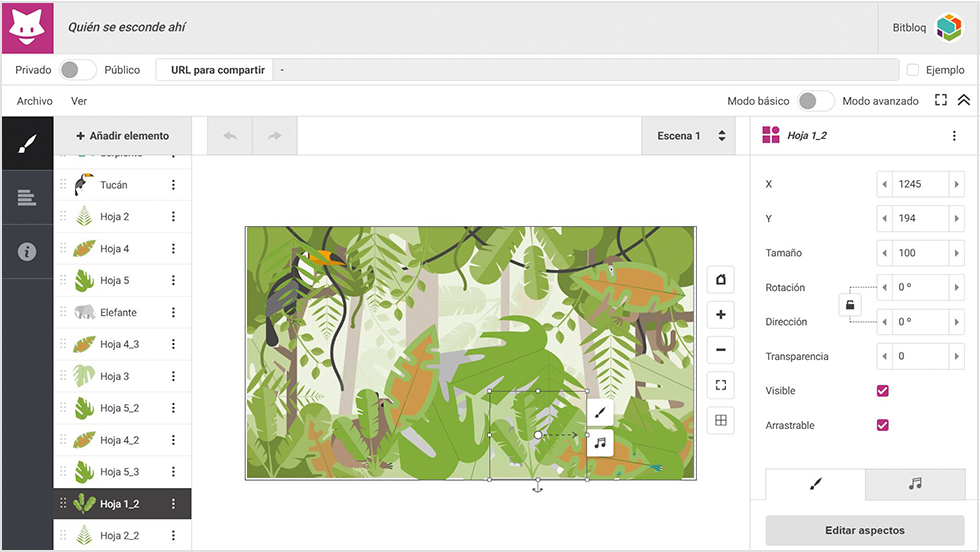Open the three-dot menu for Hoja 5_3
Image resolution: width=980 pixels, height=552 pixels.
click(173, 471)
